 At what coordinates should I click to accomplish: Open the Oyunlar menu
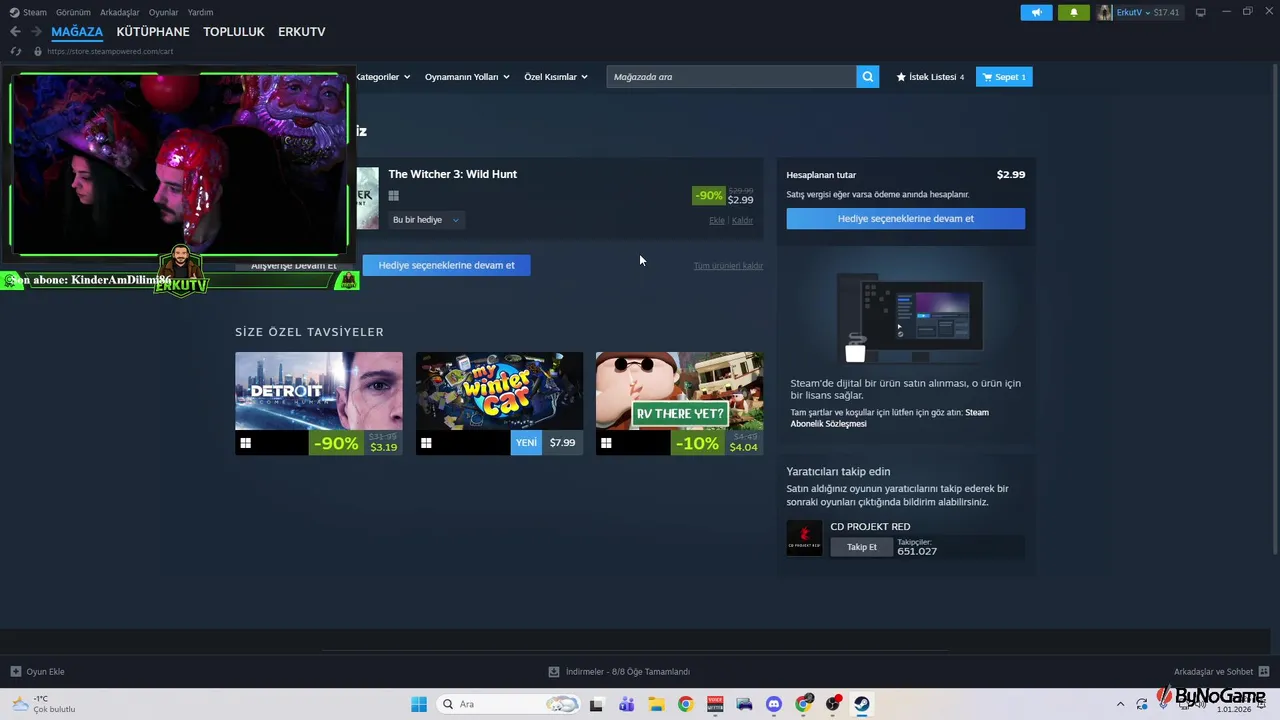point(164,12)
